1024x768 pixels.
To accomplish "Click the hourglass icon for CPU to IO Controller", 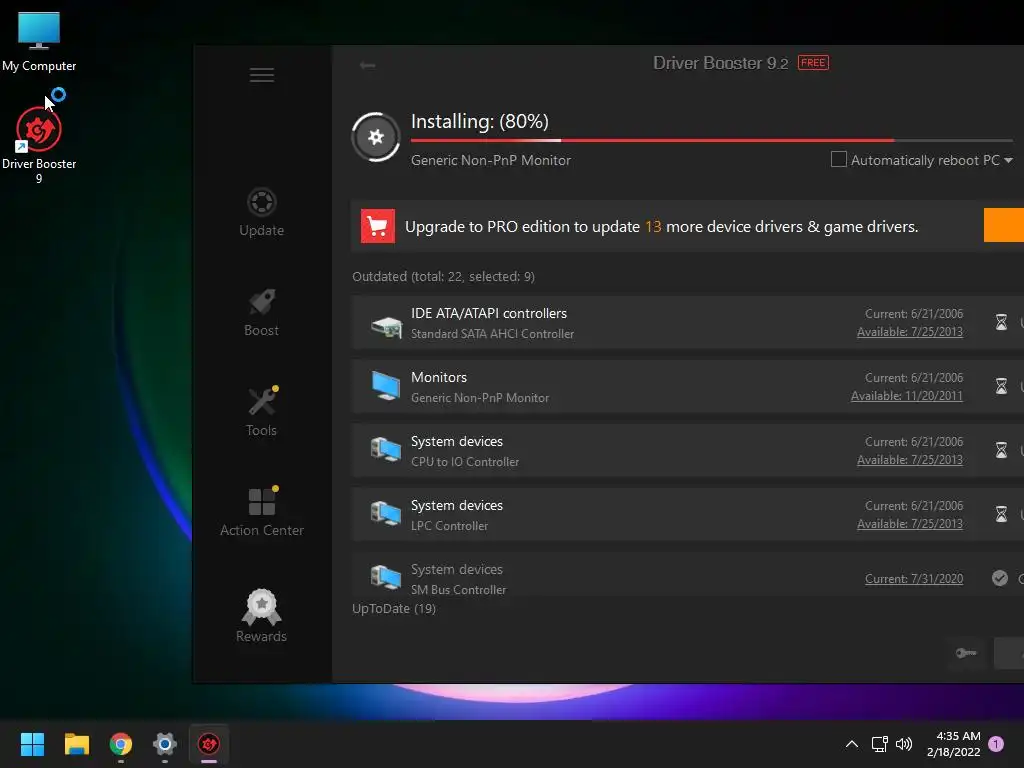I will (x=1001, y=450).
